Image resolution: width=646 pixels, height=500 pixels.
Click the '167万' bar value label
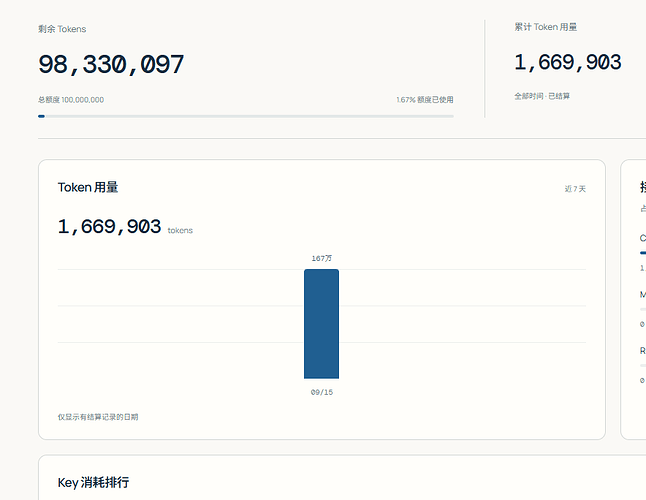(x=321, y=258)
